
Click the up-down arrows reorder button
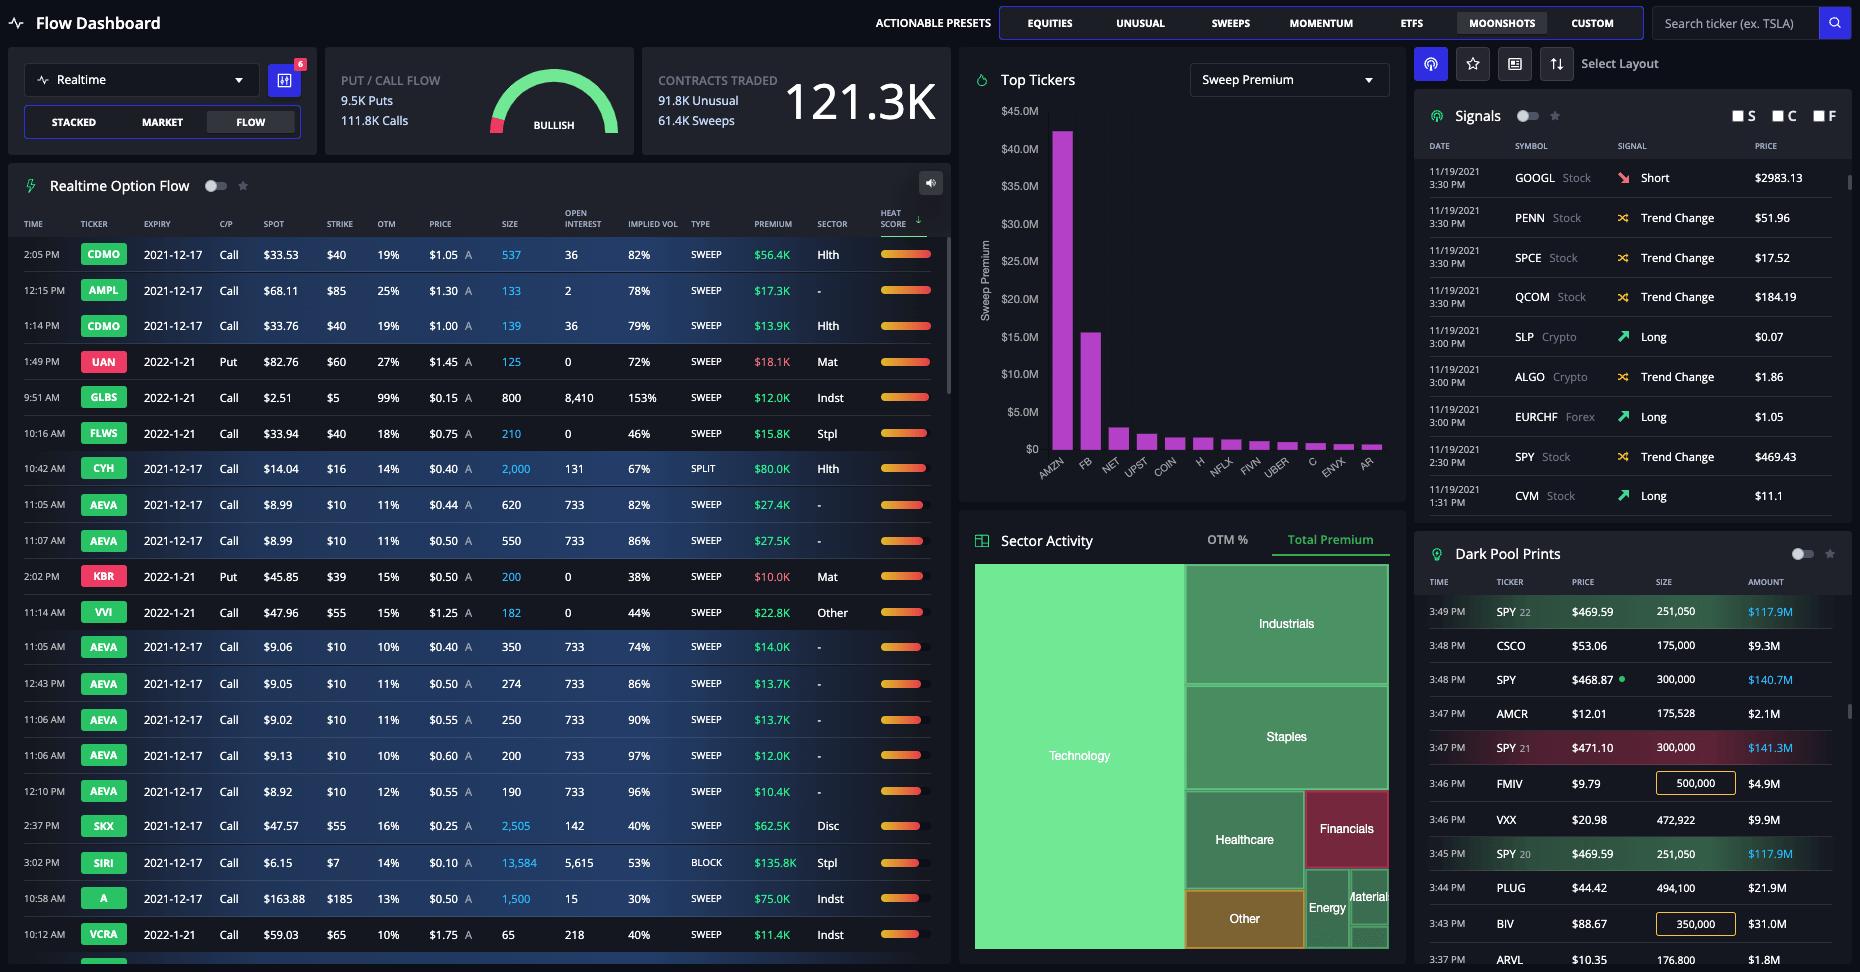[x=1557, y=64]
